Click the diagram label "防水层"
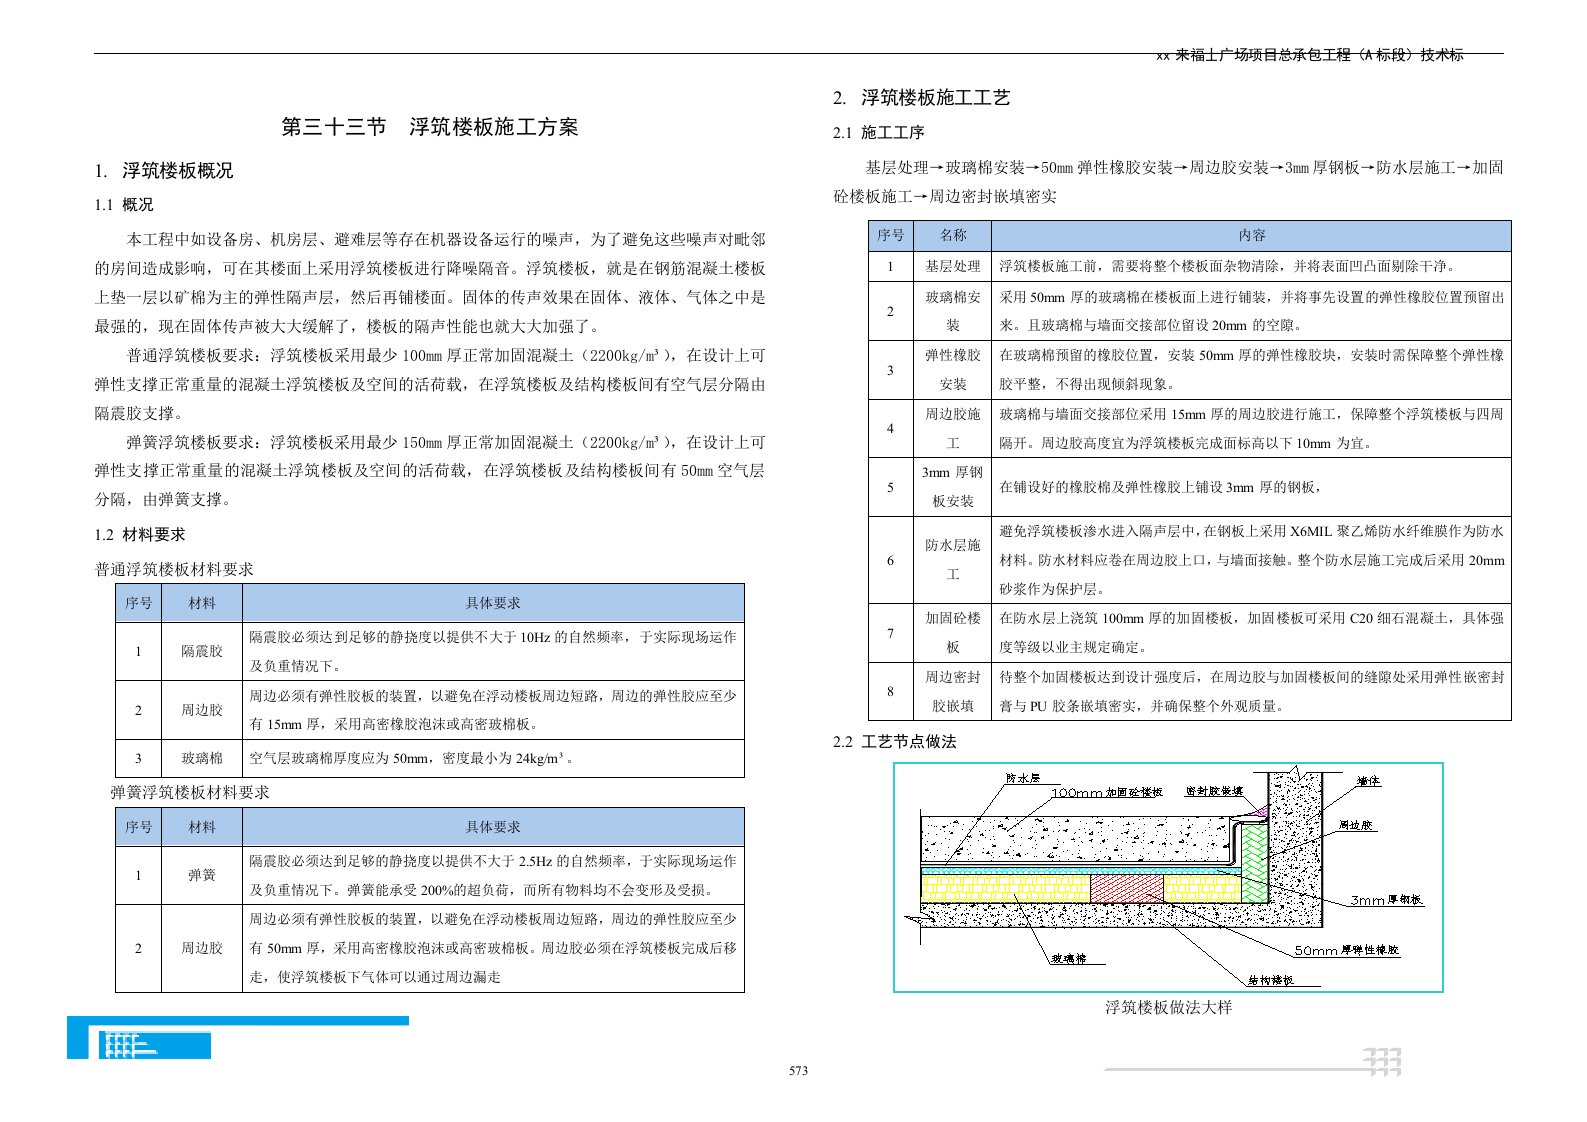Screen dimensions: 1587x1122 [1023, 778]
